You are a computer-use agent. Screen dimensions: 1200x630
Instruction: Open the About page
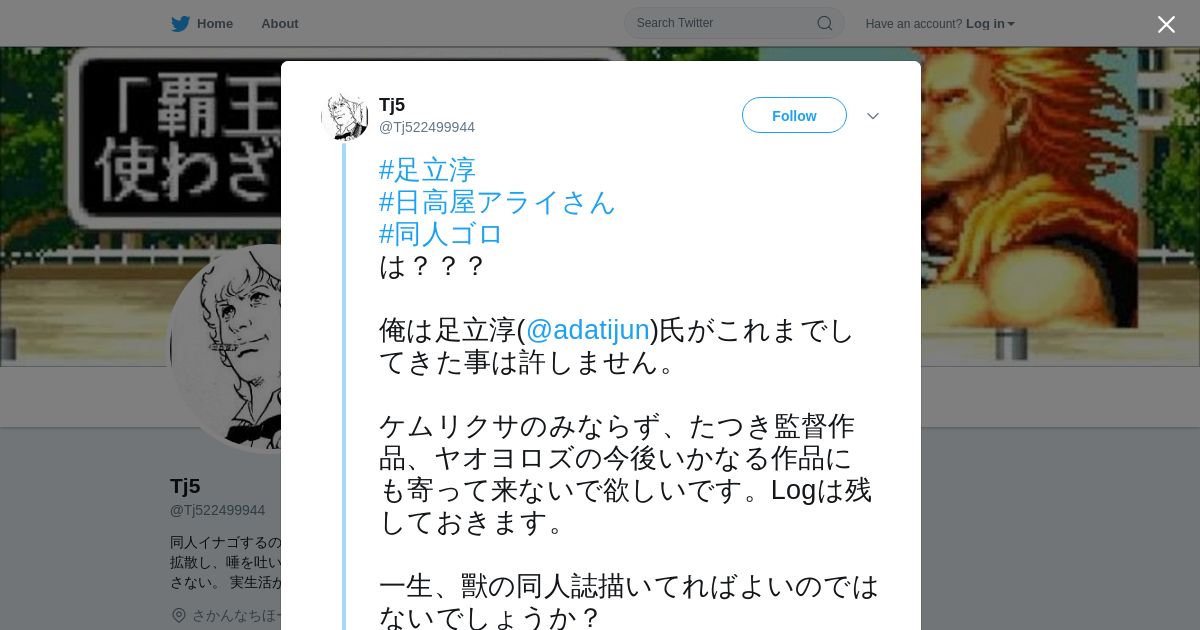[279, 24]
